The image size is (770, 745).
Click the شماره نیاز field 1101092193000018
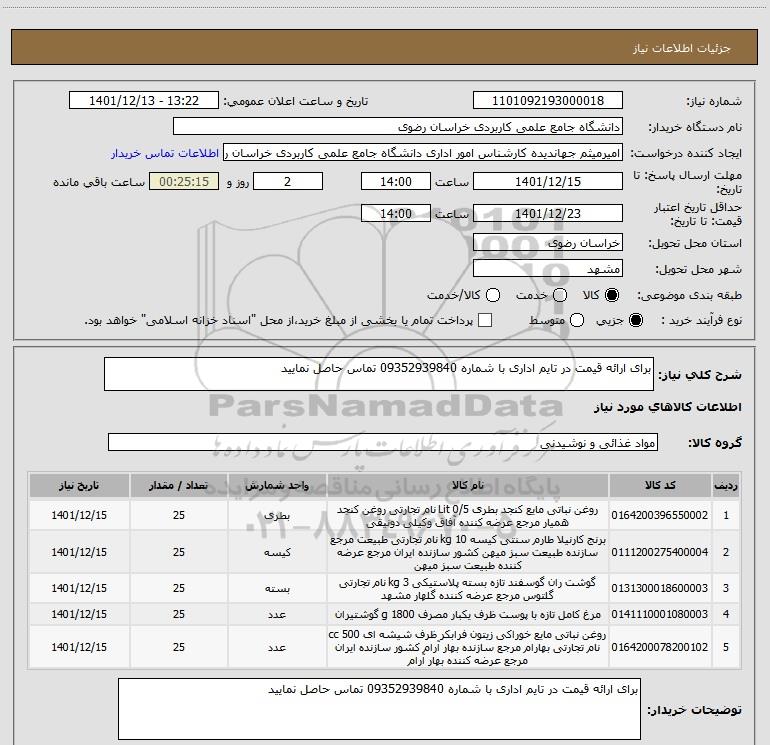point(548,101)
